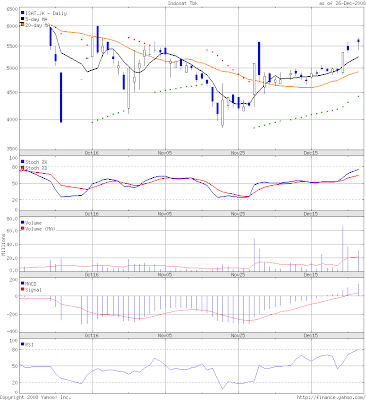Viewport: 366px width, 400px height.
Task: Click the red Volume (MA) legend marker
Action: (23, 228)
